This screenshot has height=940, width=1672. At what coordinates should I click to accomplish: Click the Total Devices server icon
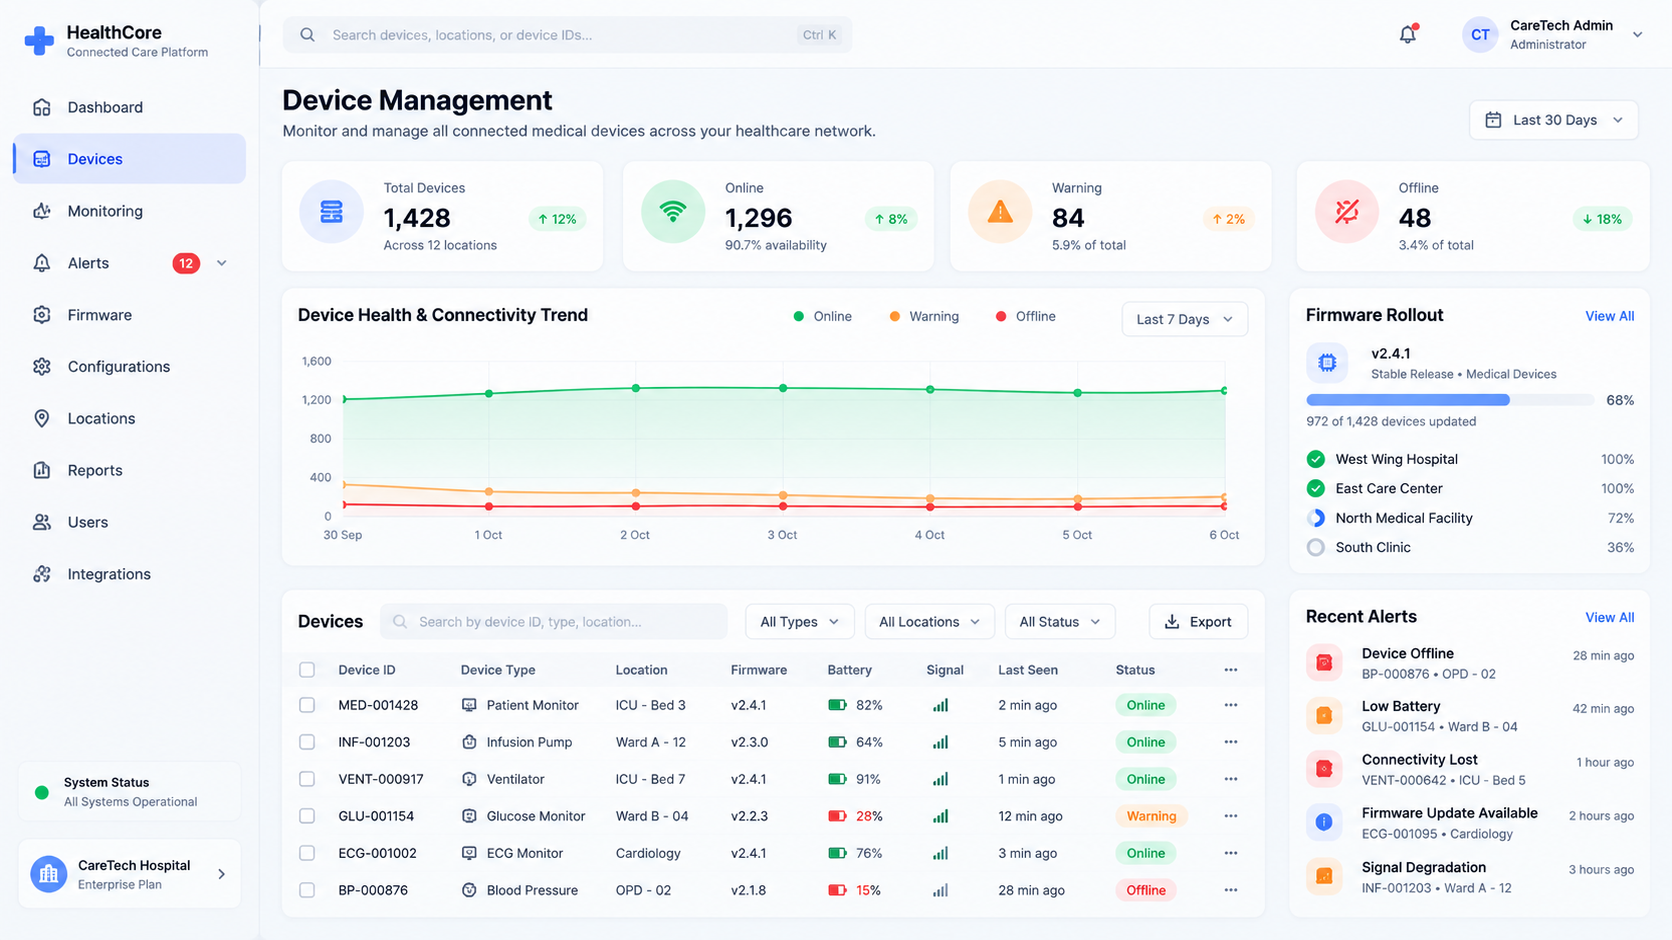click(x=331, y=212)
